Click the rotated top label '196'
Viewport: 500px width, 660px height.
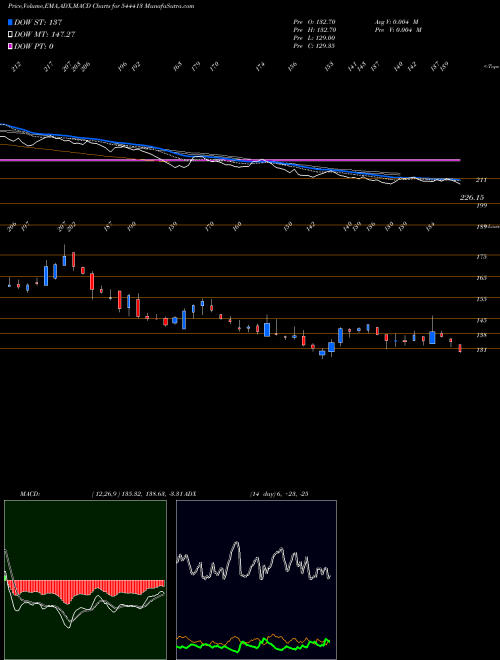pos(122,67)
